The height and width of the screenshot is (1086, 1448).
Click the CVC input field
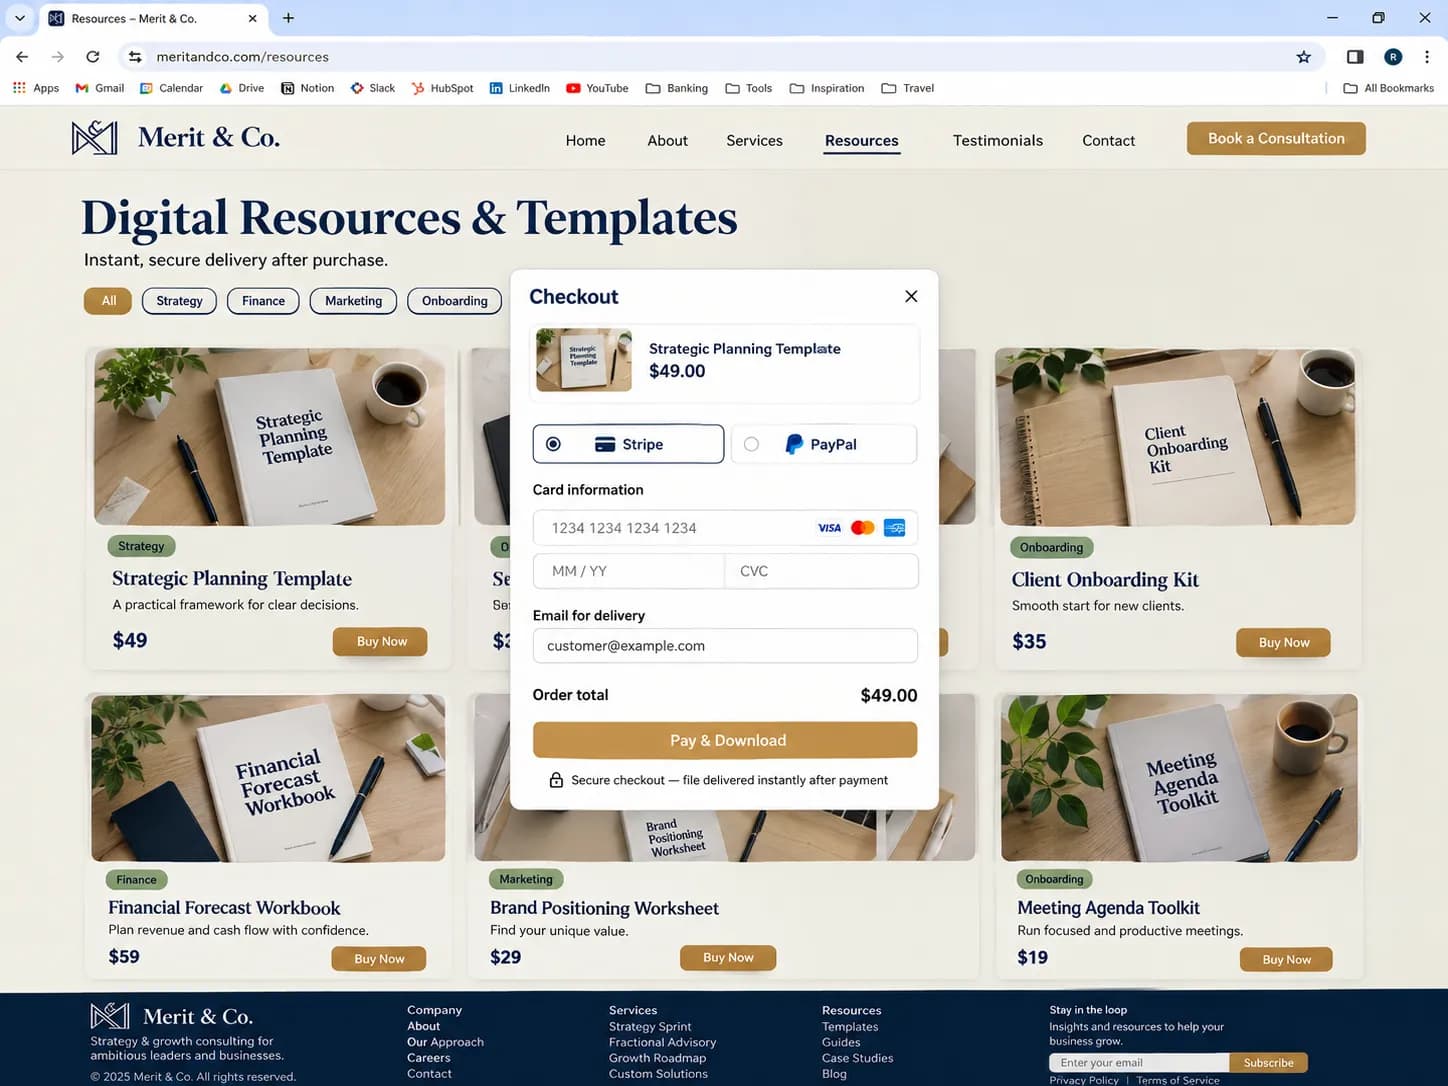pyautogui.click(x=821, y=571)
